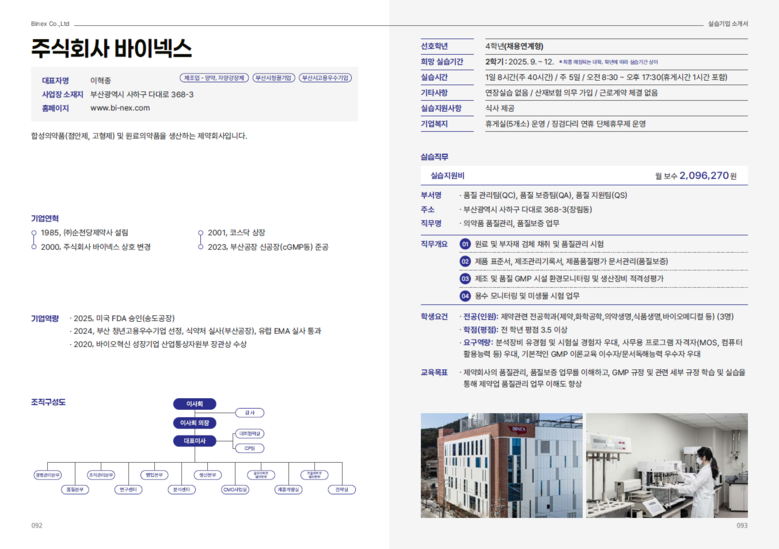Click the 2001 코스닥 상장 timeline dot
Image resolution: width=779 pixels, height=549 pixels.
point(201,233)
